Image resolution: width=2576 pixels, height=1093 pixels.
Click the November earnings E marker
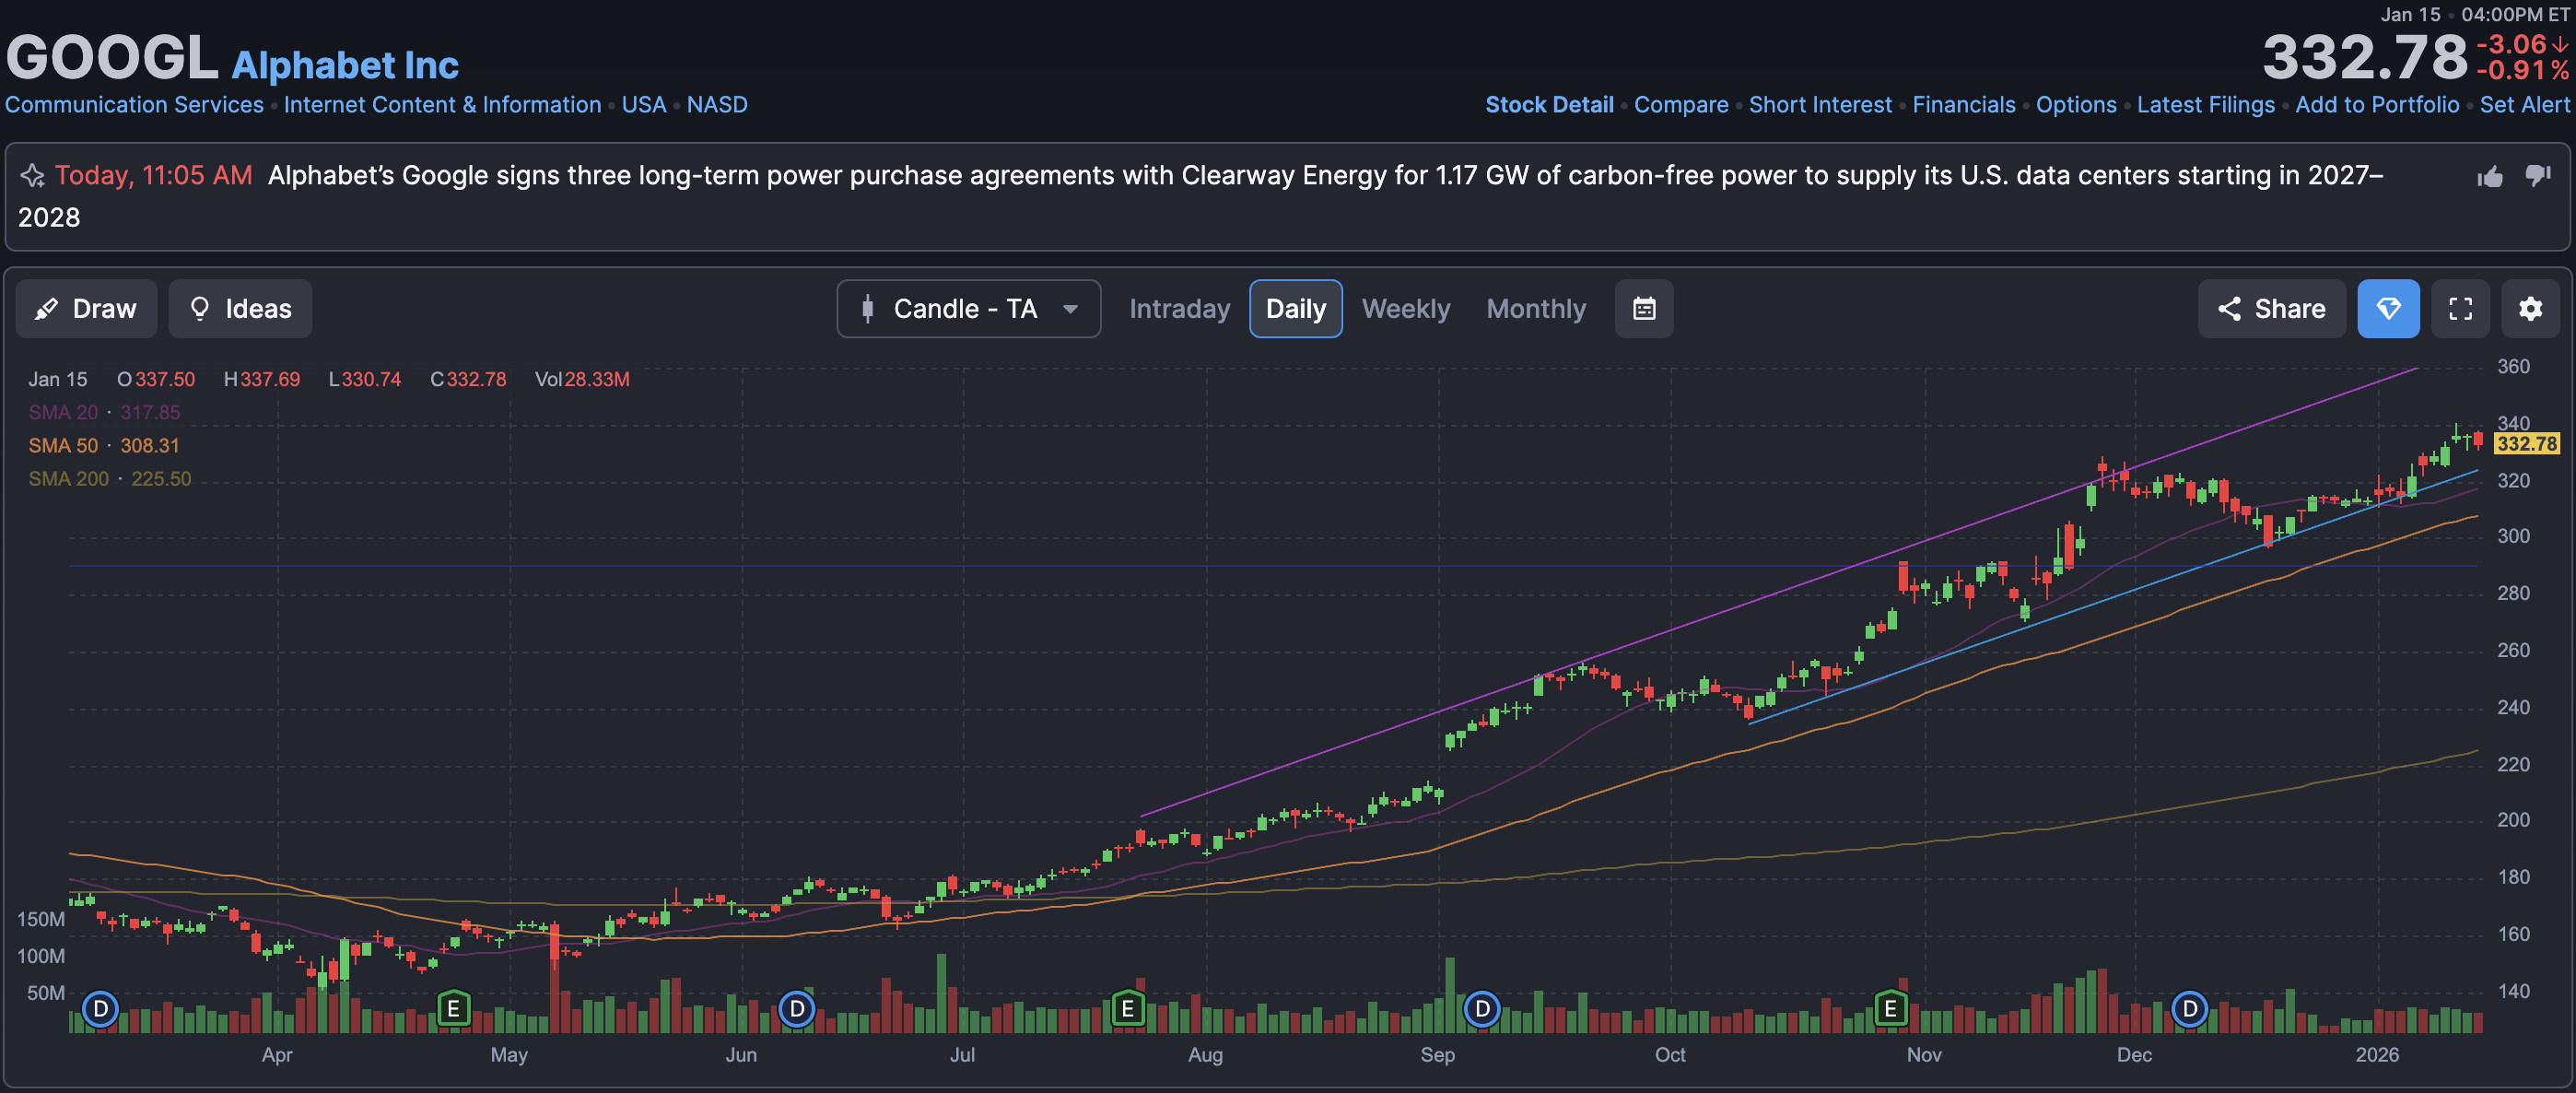point(1889,1008)
